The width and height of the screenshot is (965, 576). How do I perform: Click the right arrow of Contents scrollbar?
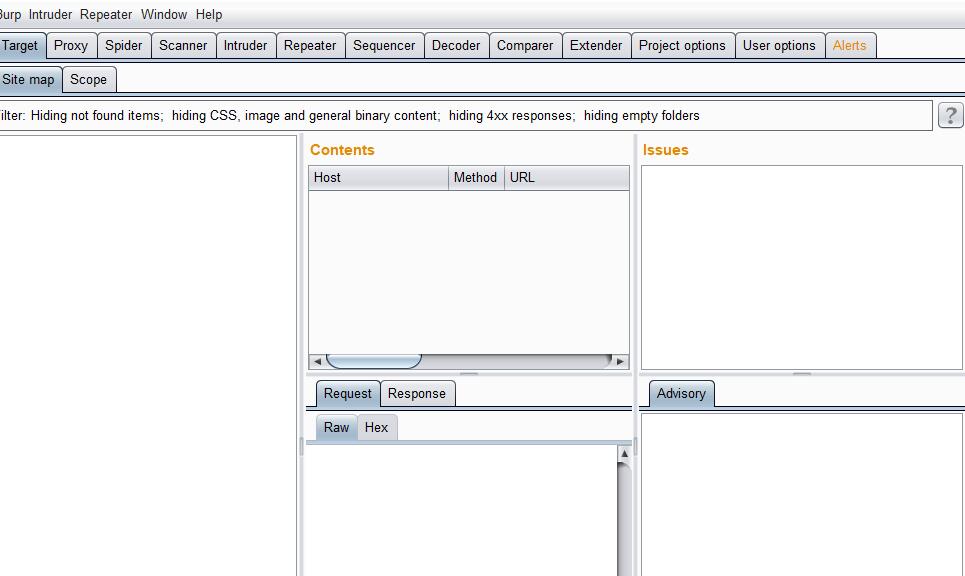tap(620, 361)
